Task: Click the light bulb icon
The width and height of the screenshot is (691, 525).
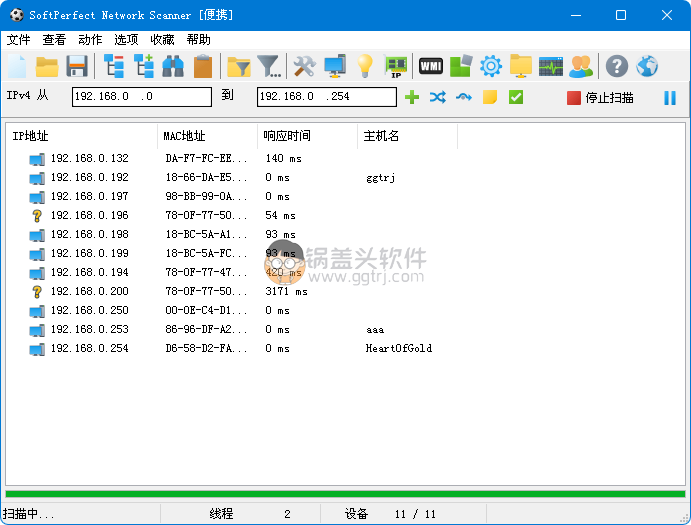Action: tap(365, 67)
